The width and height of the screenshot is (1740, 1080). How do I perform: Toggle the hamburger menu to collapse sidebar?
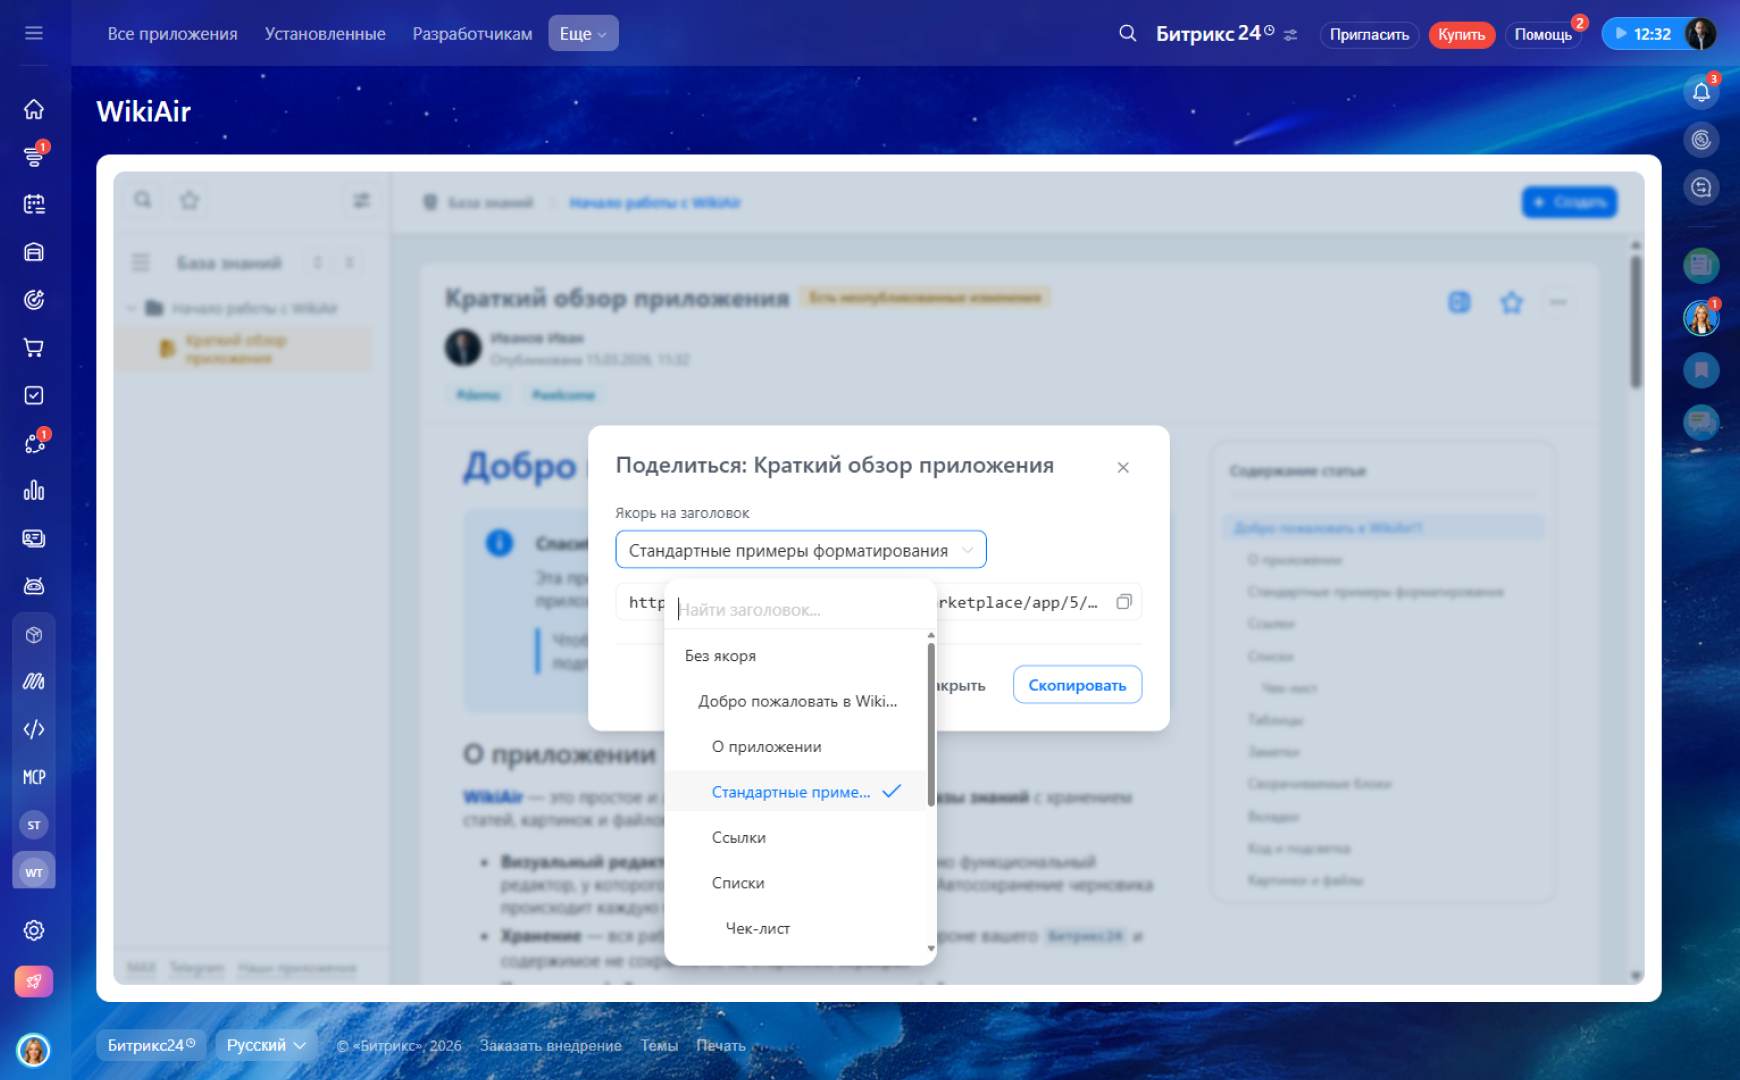coord(34,33)
